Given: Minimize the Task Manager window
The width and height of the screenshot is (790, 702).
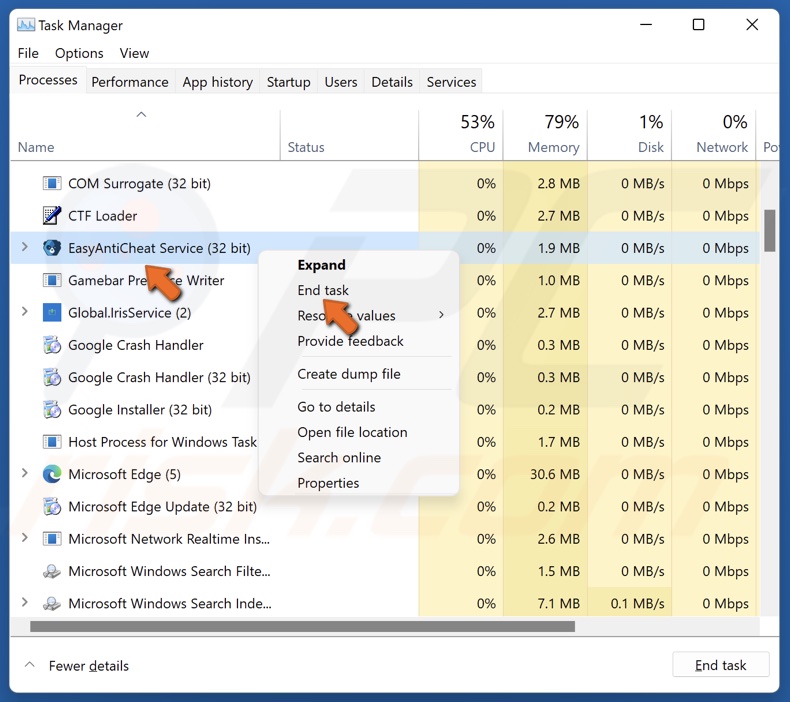Looking at the screenshot, I should click(x=646, y=24).
